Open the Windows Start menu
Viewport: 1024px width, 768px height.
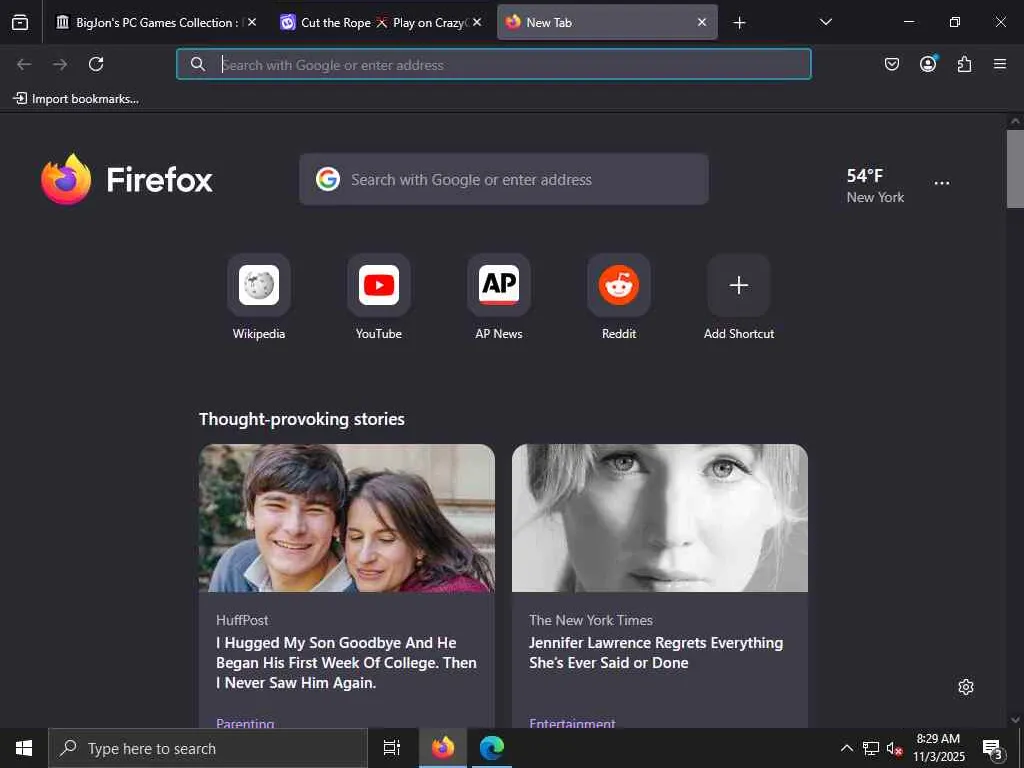24,748
